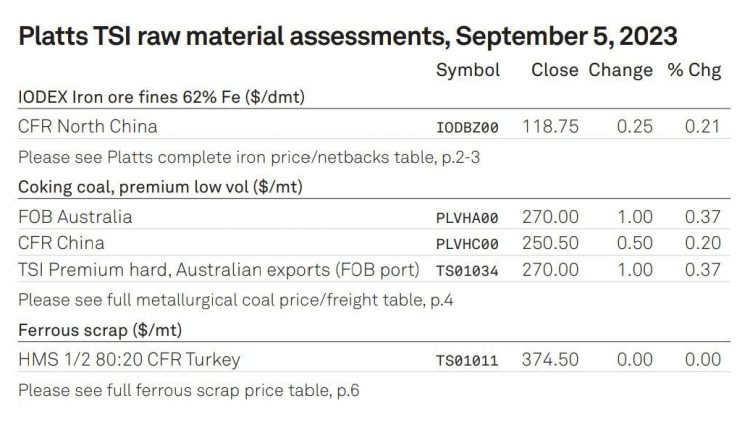Click symbol code IODBZ00
The image size is (750, 430).
point(467,128)
